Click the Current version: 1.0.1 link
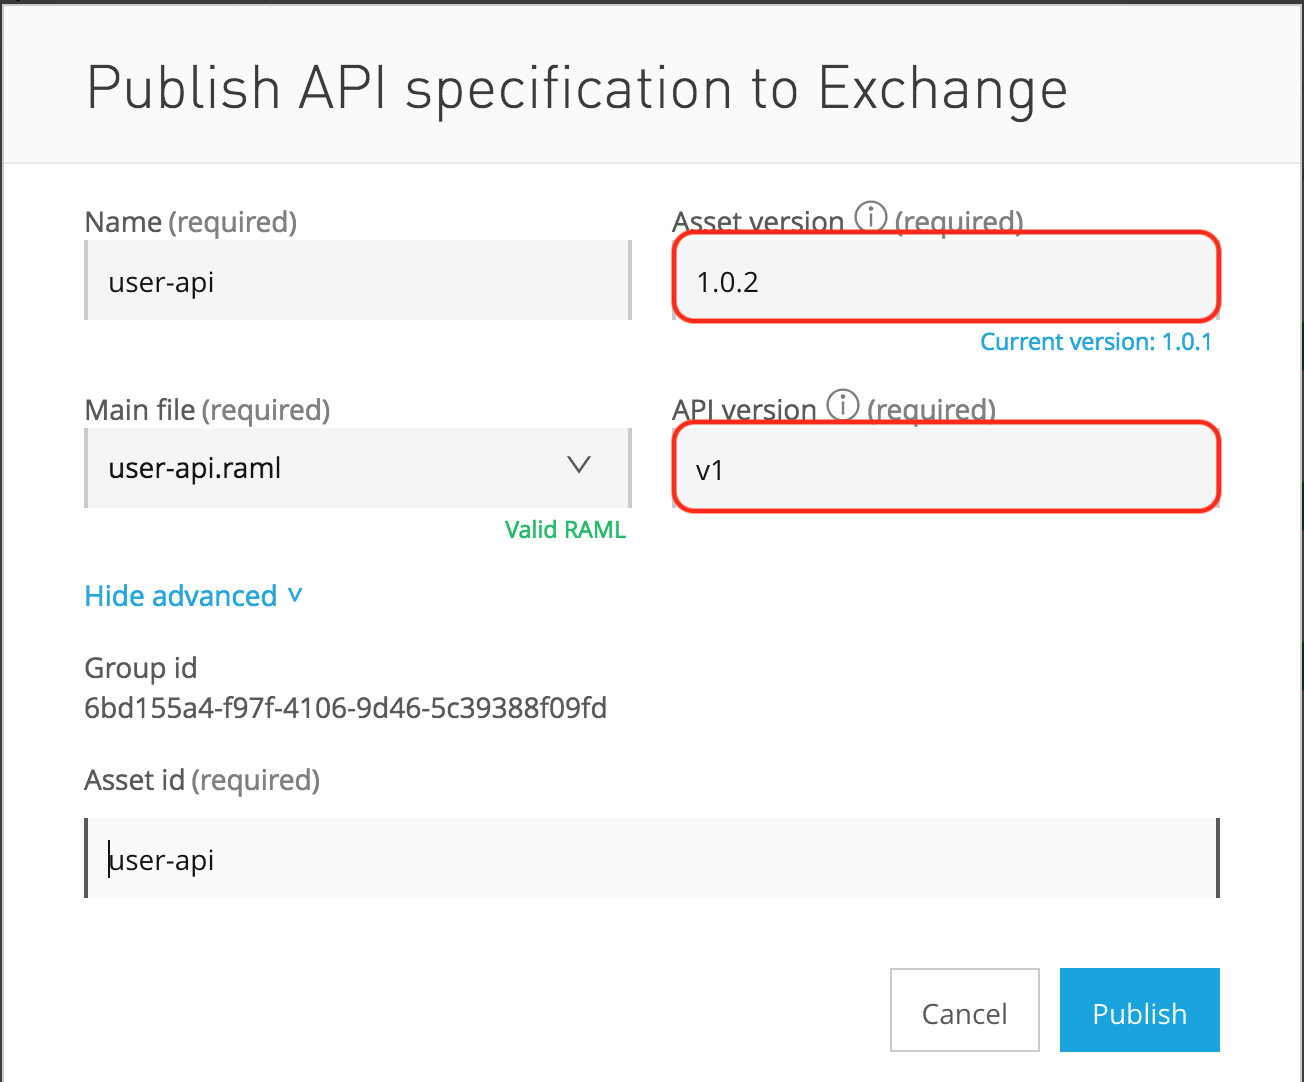Image resolution: width=1304 pixels, height=1082 pixels. coord(1095,342)
